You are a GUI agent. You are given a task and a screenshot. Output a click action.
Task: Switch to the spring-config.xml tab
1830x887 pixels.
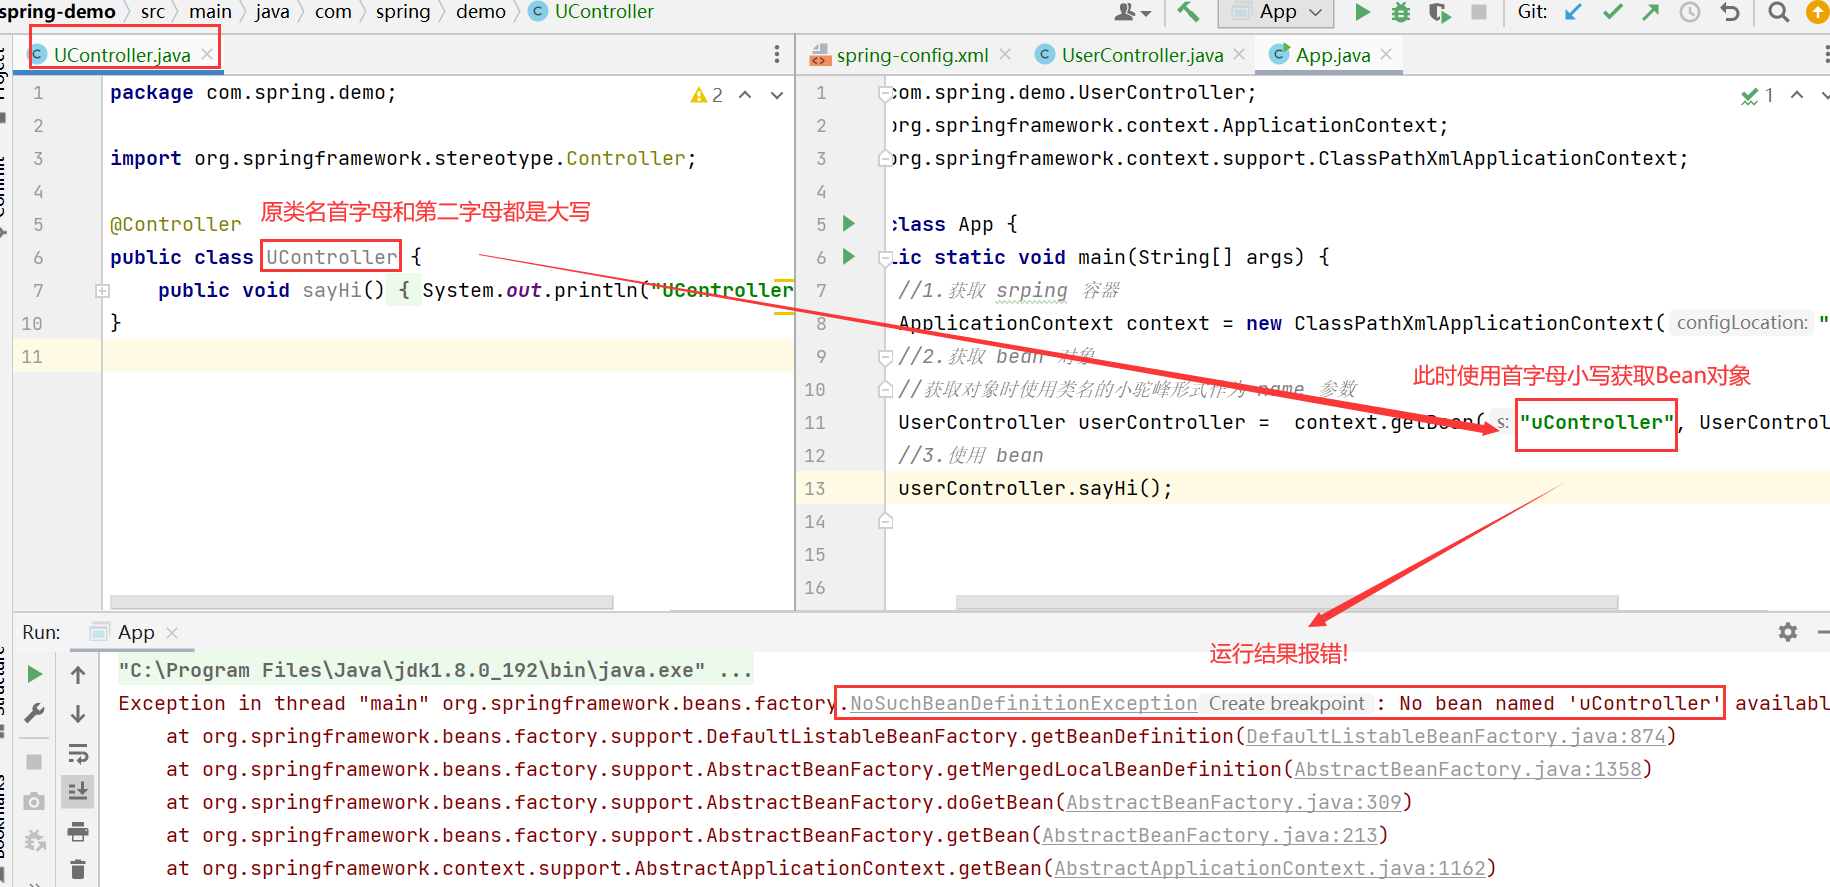(911, 55)
